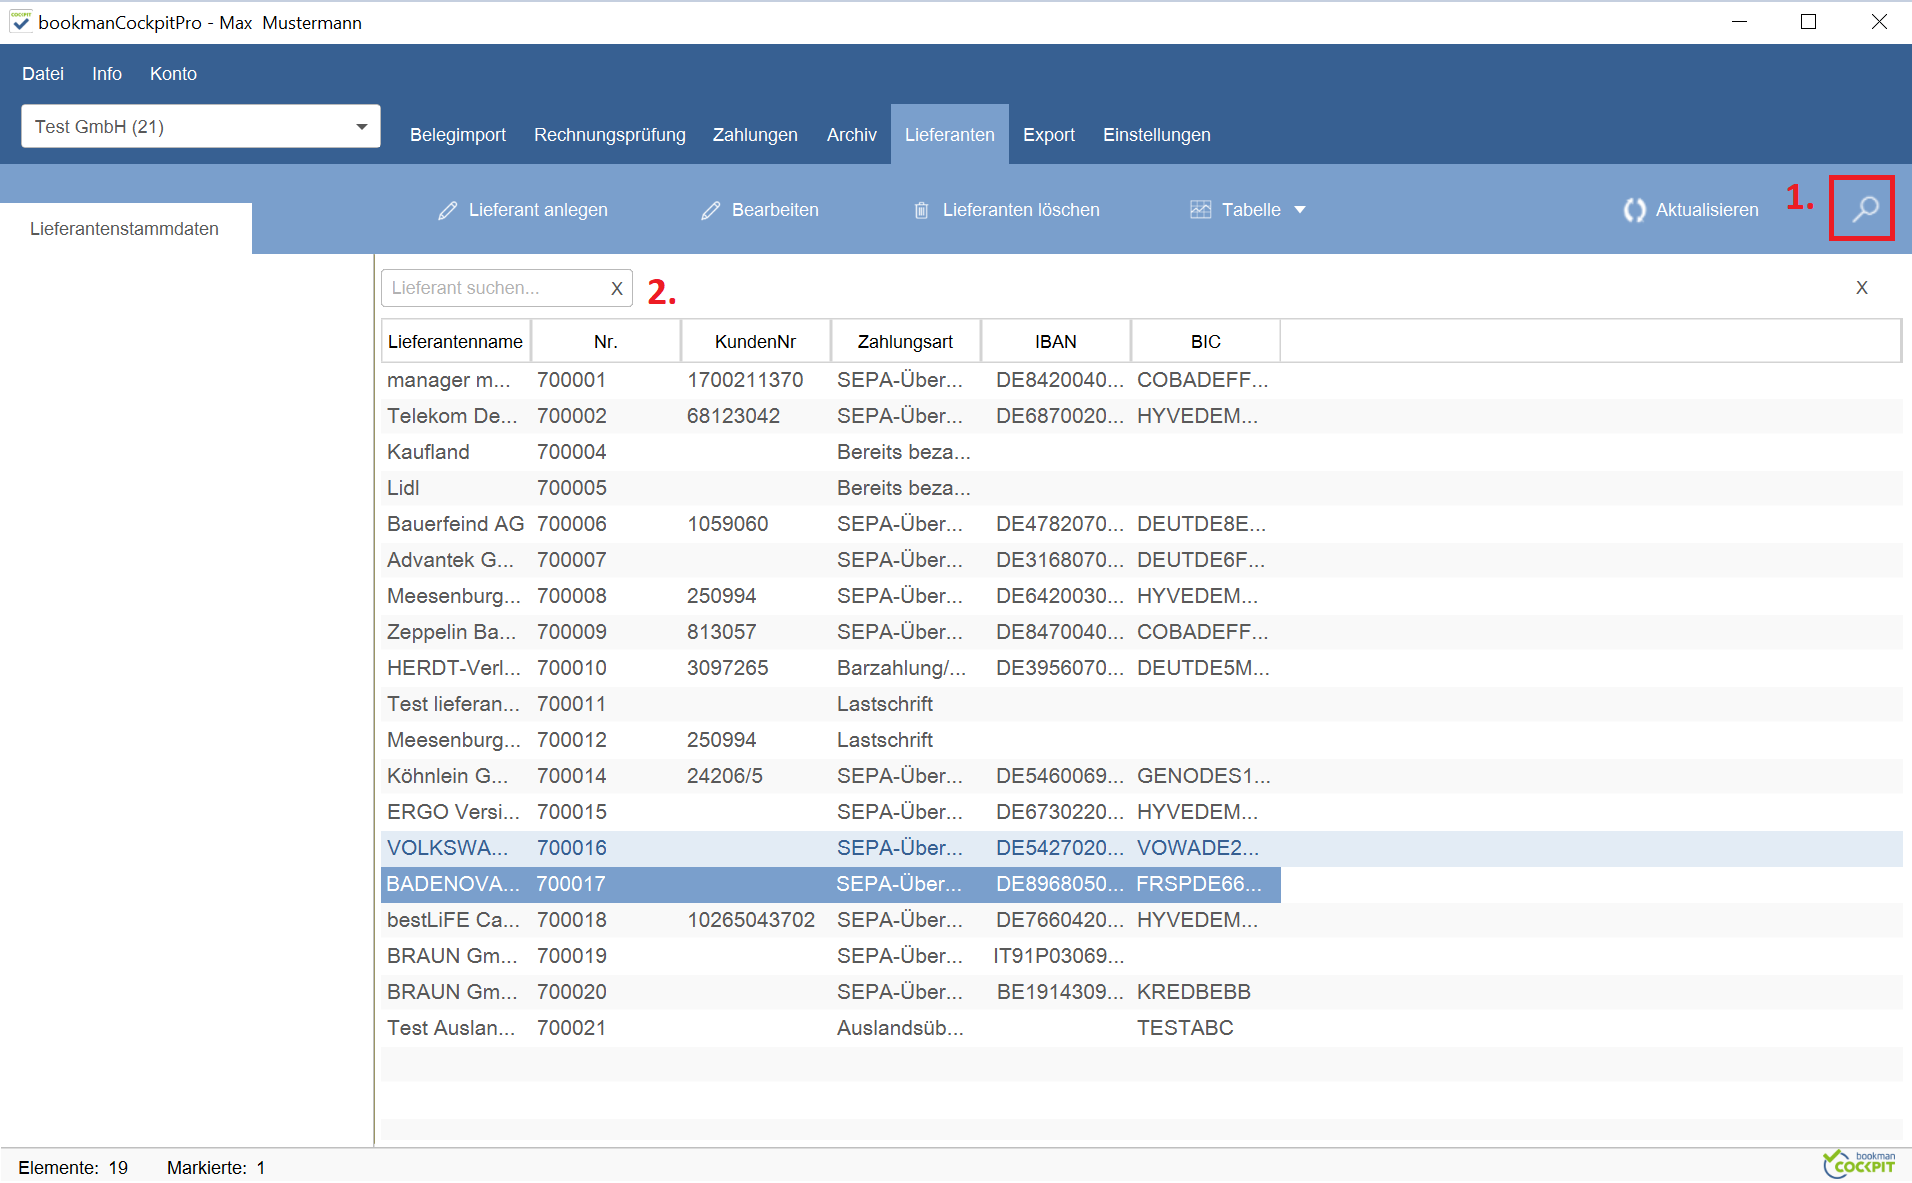This screenshot has width=1912, height=1183.
Task: Sort by the Lieferantenname column header
Action: (455, 342)
